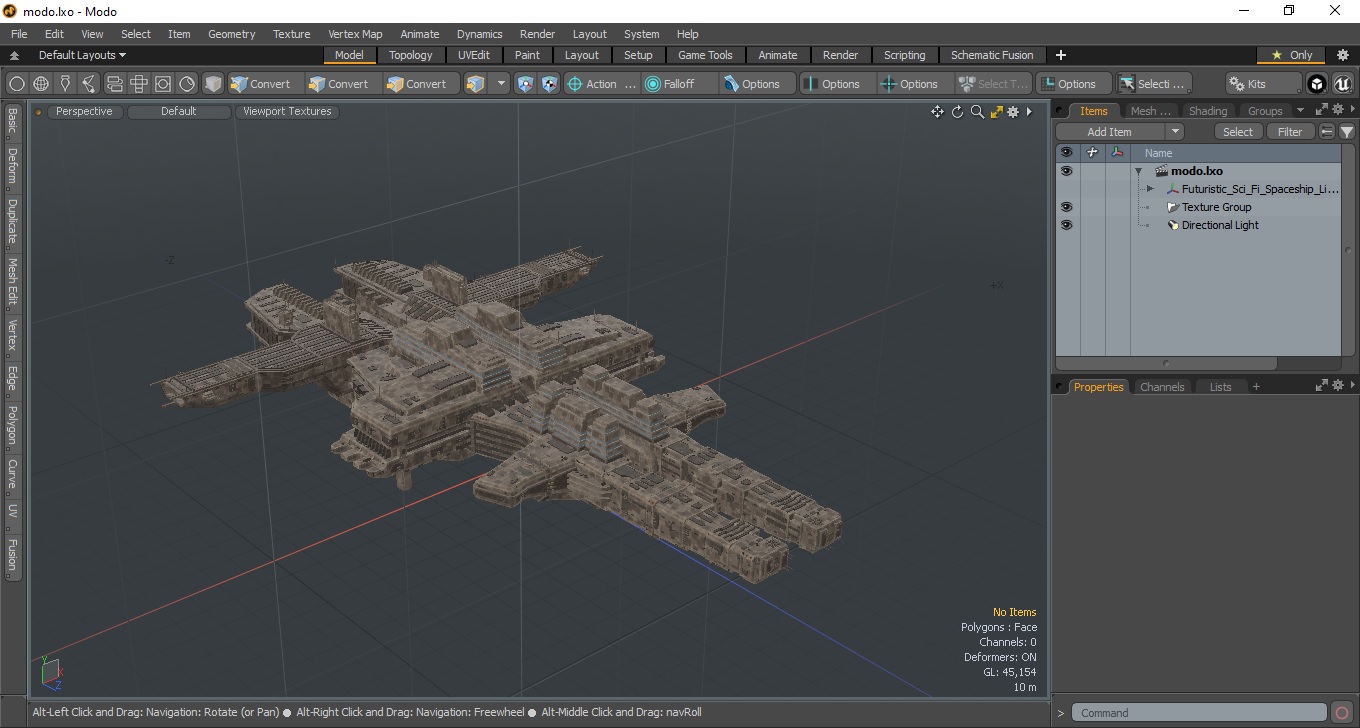Image resolution: width=1360 pixels, height=728 pixels.
Task: Click the black and white cube icon
Action: pyautogui.click(x=1317, y=84)
